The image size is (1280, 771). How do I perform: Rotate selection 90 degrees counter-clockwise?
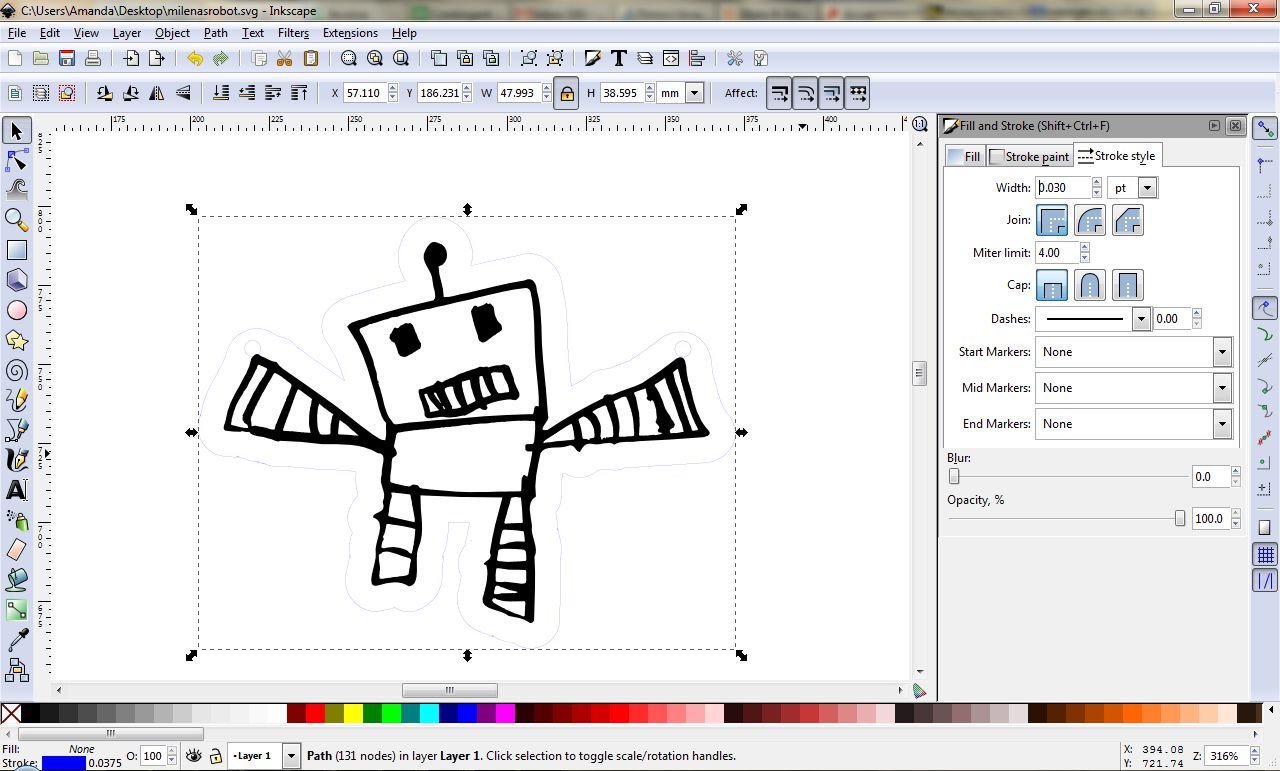(105, 93)
